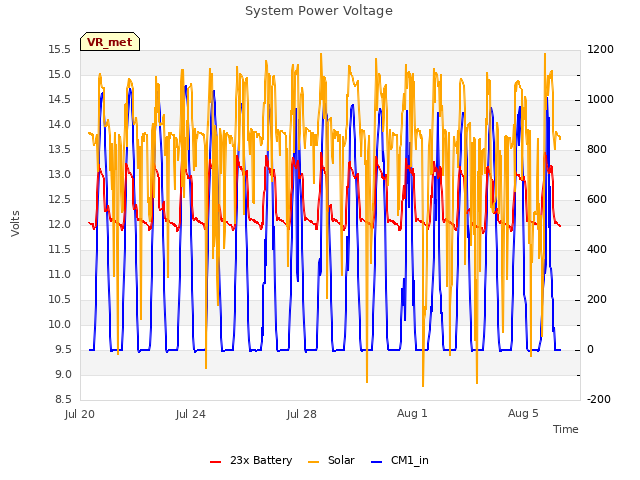Click the 8.5 left axis value
This screenshot has height=480, width=640.
point(63,399)
